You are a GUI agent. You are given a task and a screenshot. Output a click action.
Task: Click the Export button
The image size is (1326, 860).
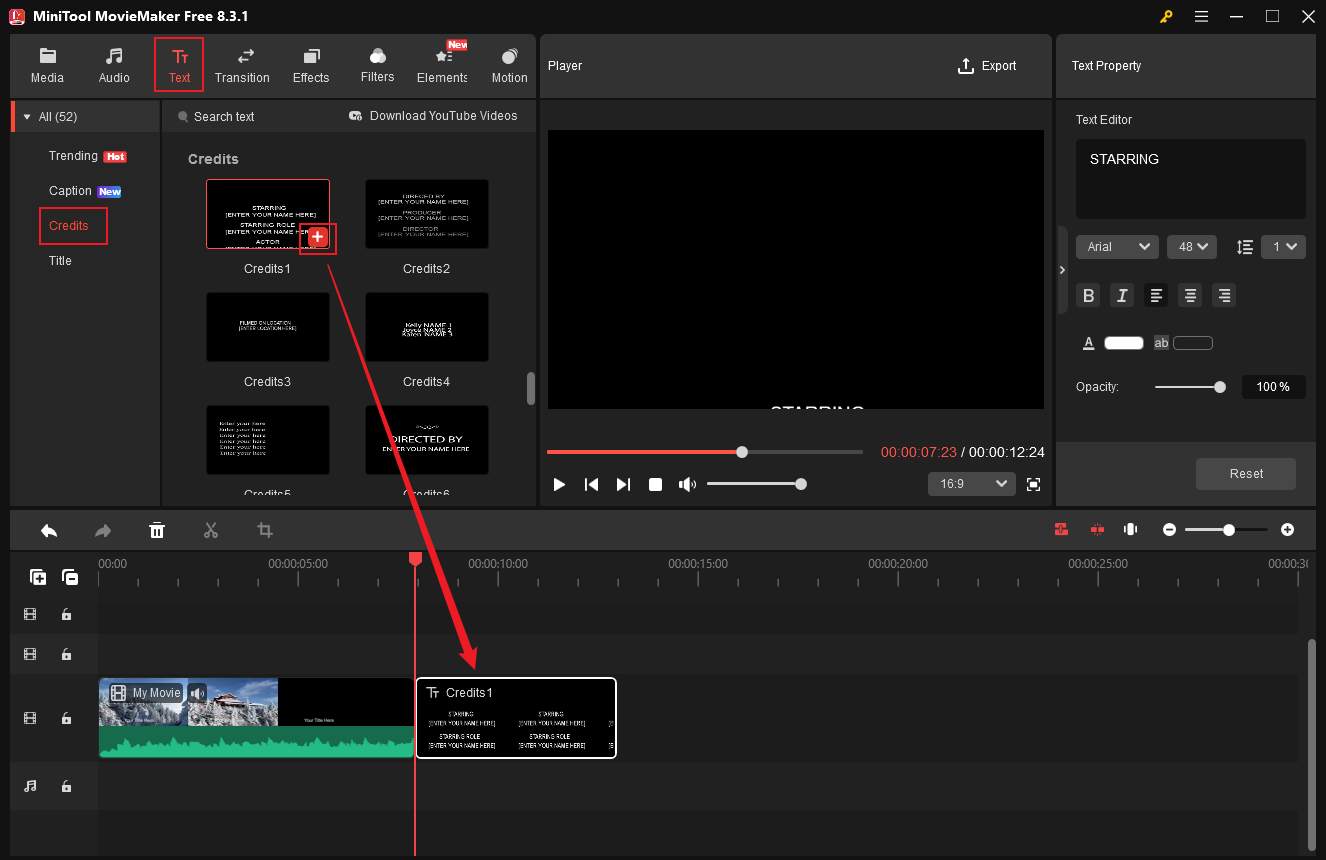tap(987, 65)
